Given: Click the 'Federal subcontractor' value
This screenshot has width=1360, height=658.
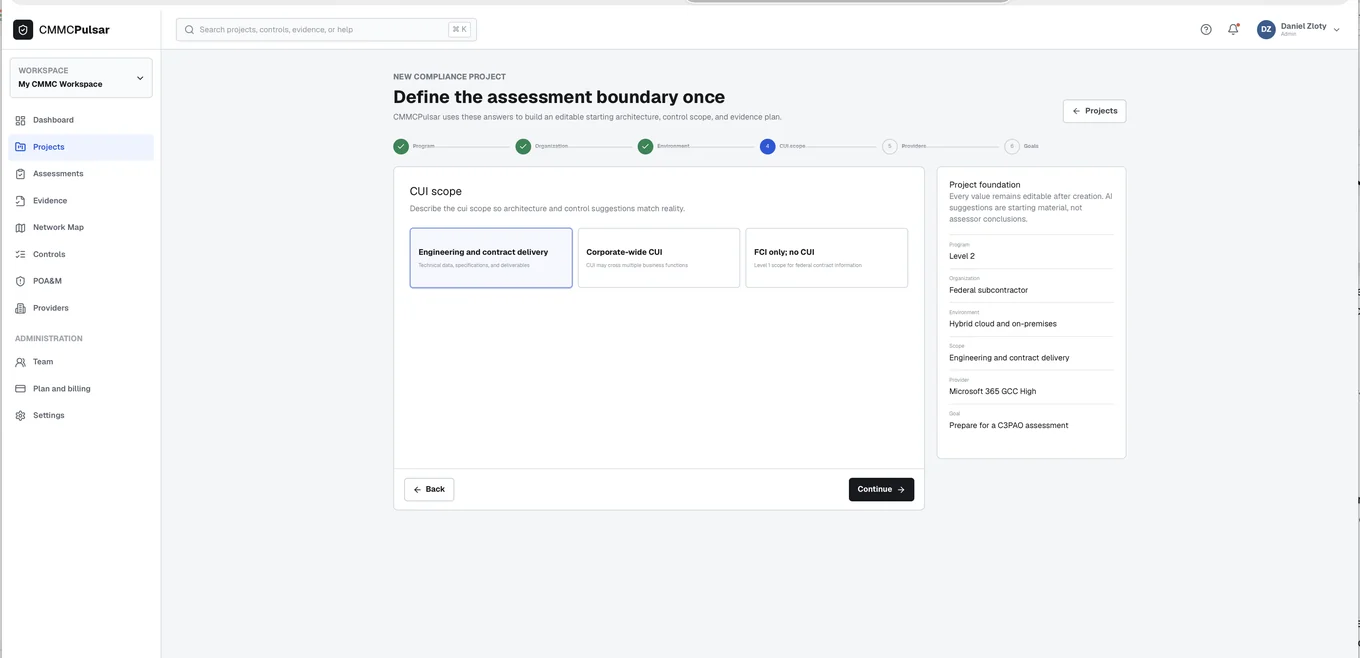Looking at the screenshot, I should pos(988,290).
